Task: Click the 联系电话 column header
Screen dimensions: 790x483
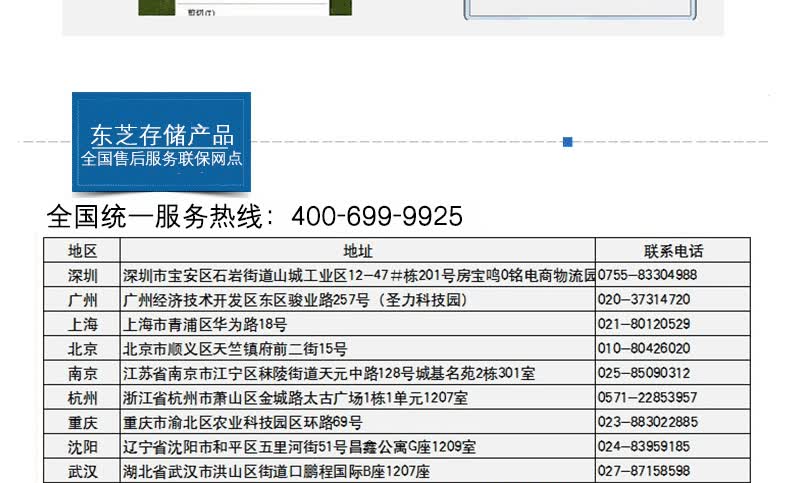Action: point(673,251)
